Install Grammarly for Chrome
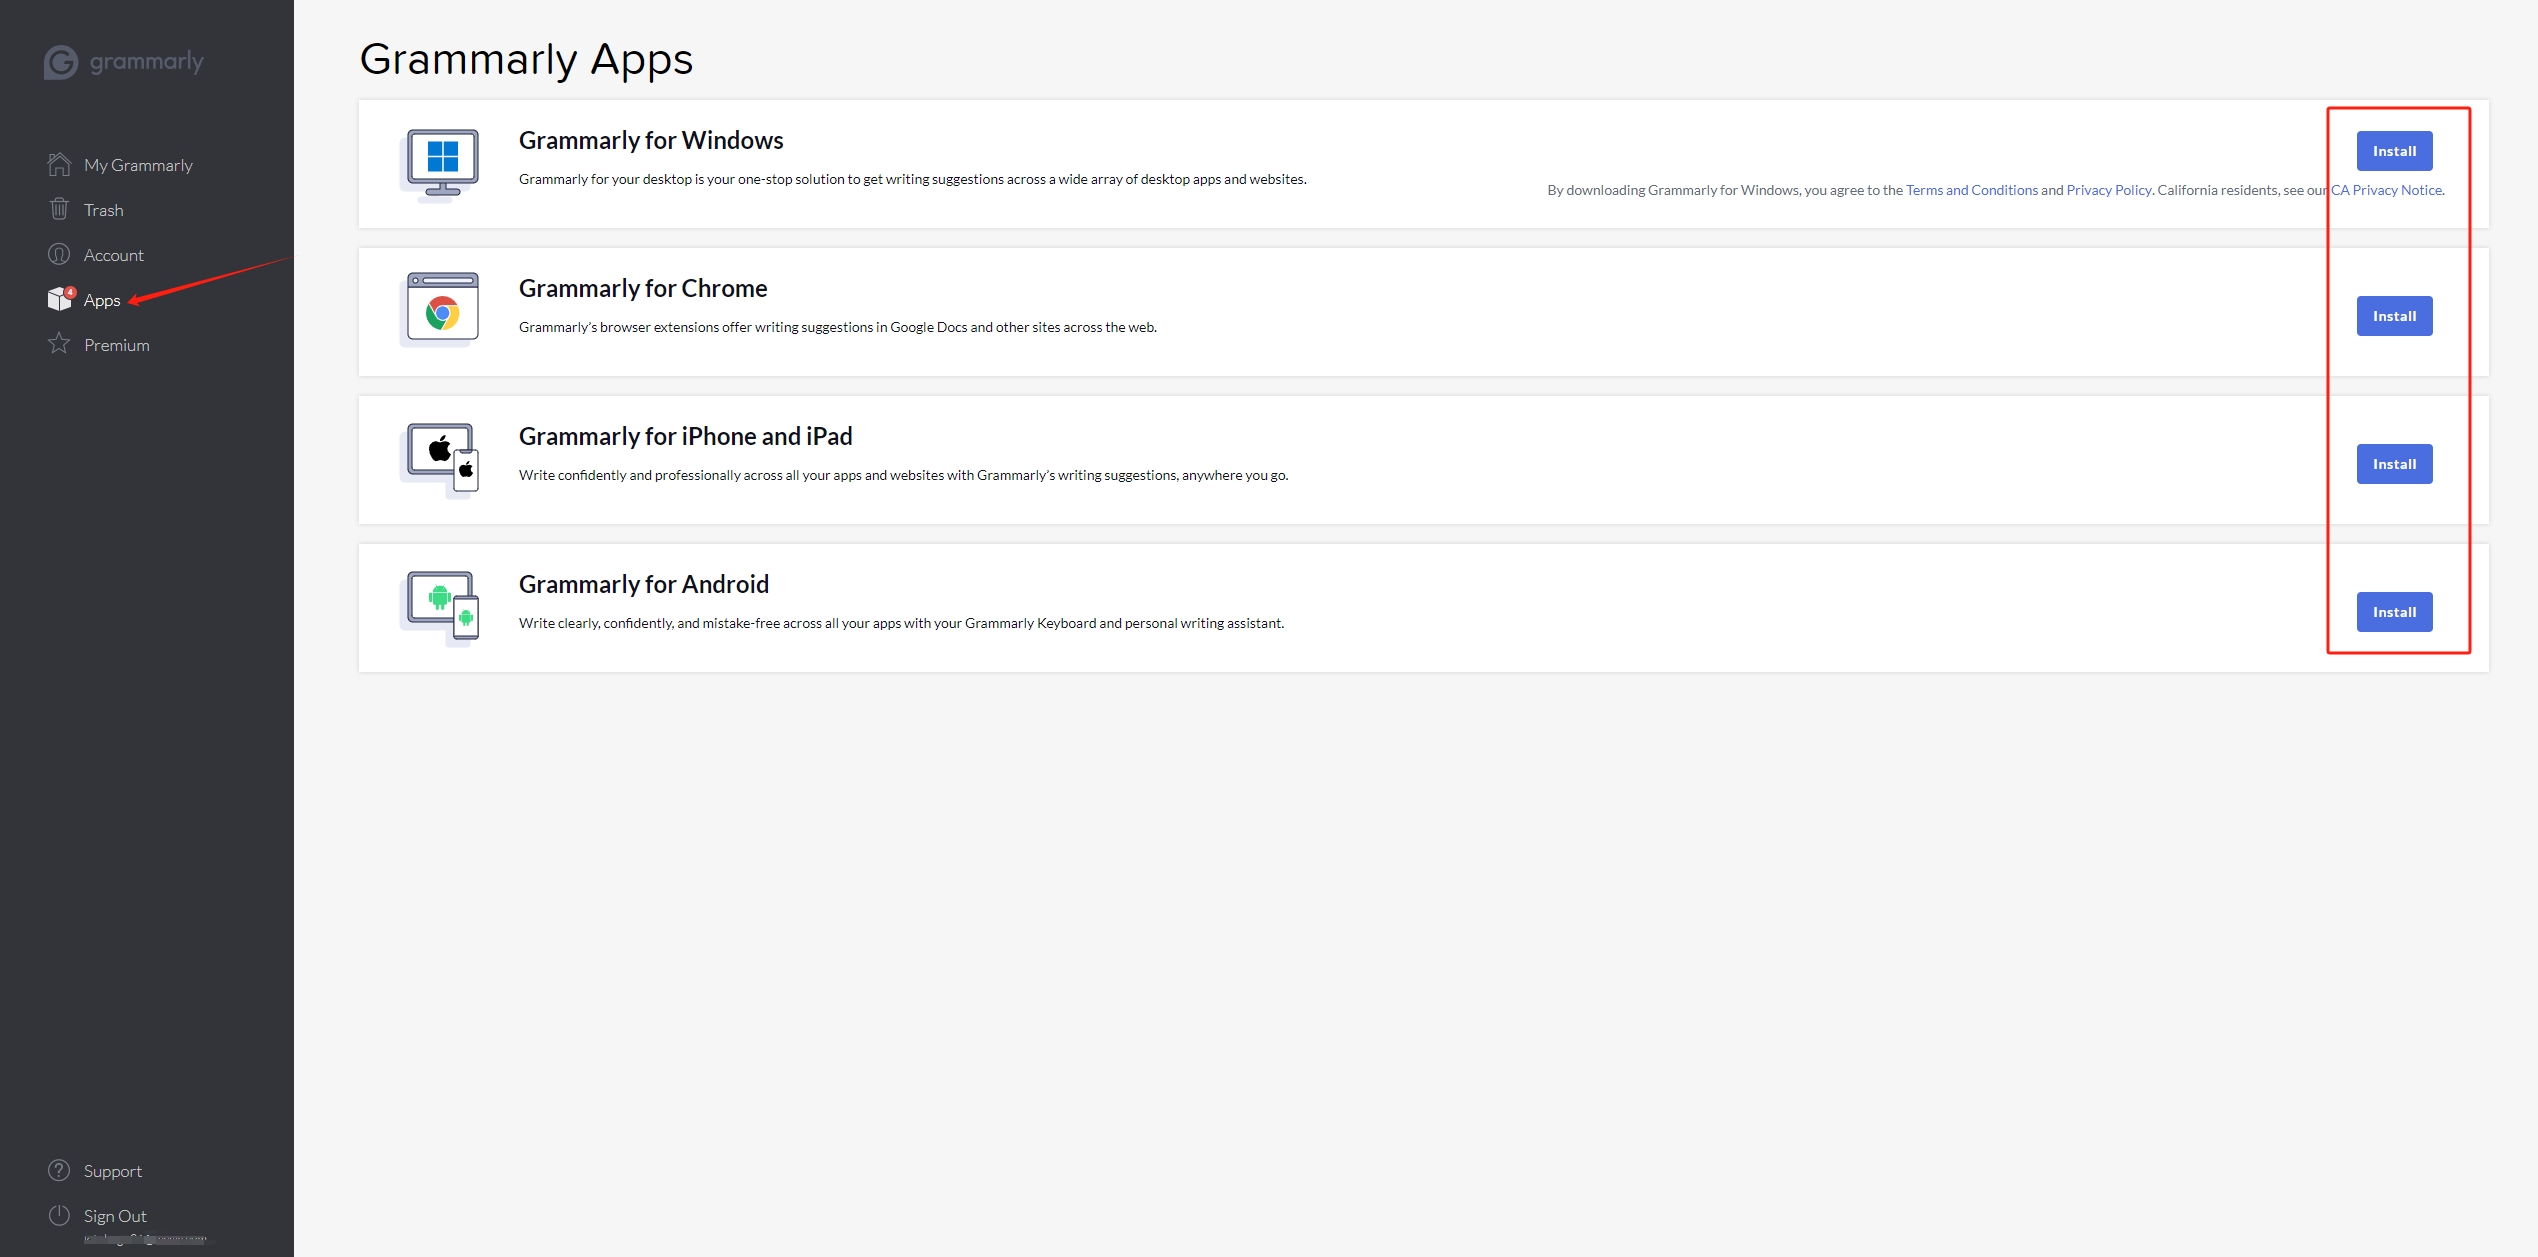Viewport: 2538px width, 1257px height. (x=2394, y=316)
